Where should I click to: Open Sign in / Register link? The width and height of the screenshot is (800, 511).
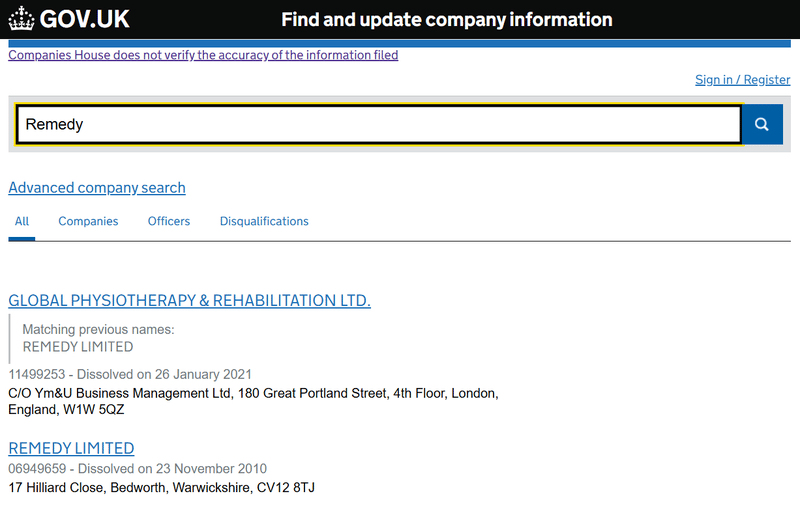(x=742, y=80)
